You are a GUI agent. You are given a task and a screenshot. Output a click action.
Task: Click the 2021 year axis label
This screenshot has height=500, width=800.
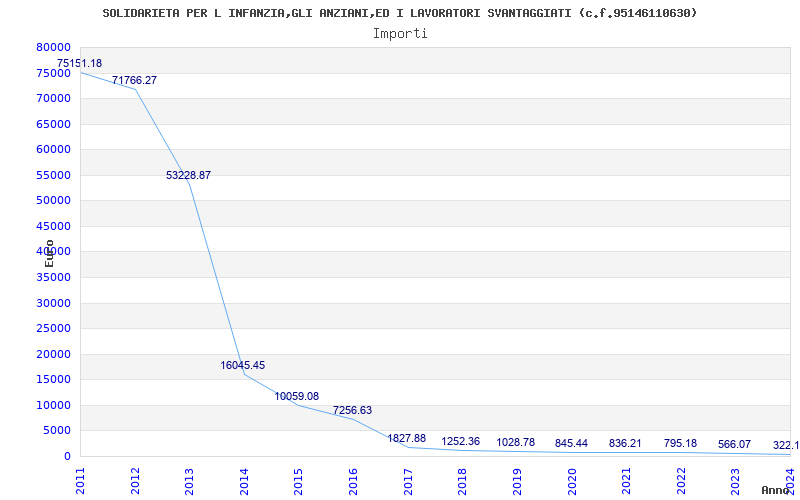pos(626,481)
